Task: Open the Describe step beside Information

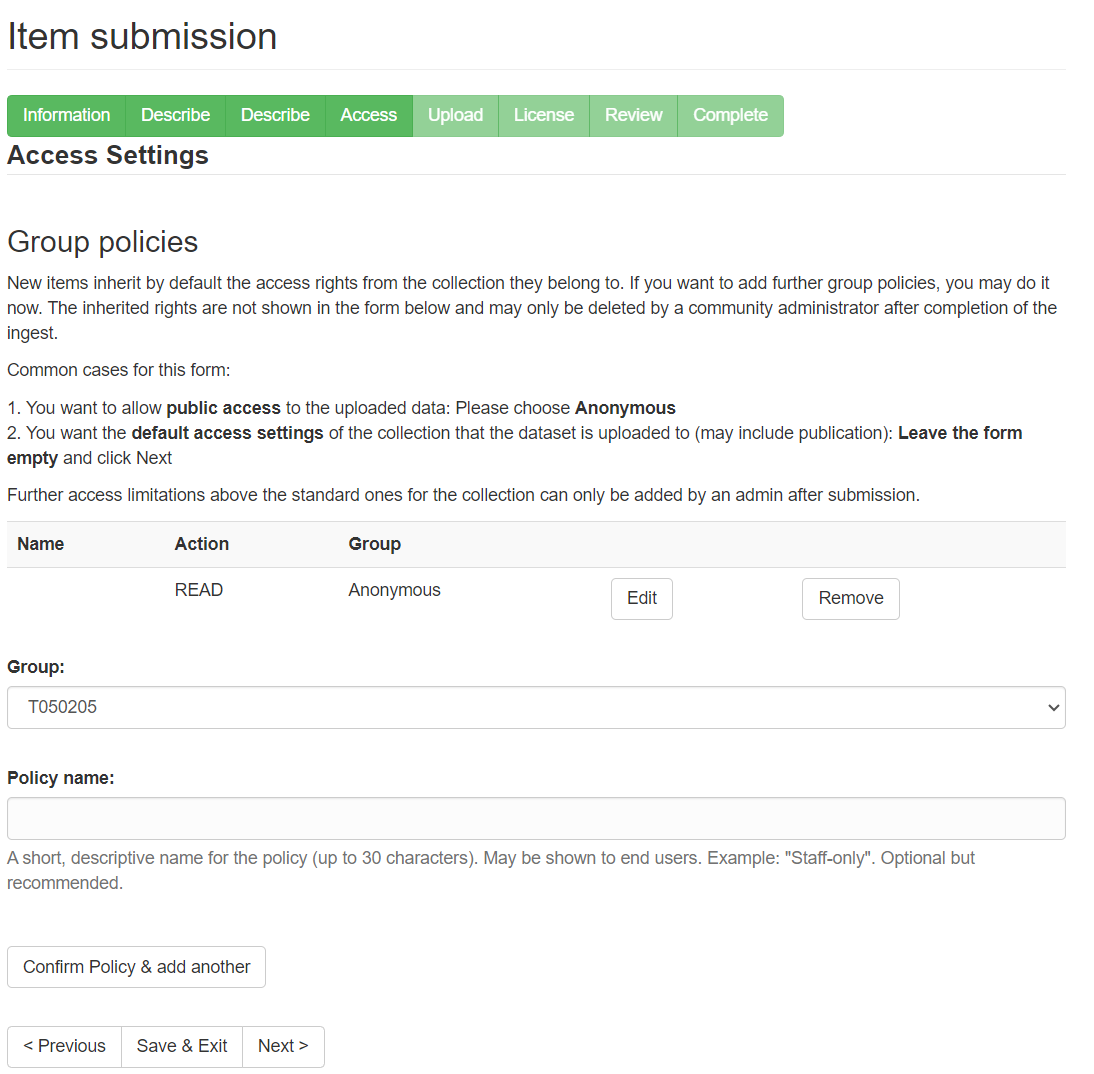Action: (176, 116)
